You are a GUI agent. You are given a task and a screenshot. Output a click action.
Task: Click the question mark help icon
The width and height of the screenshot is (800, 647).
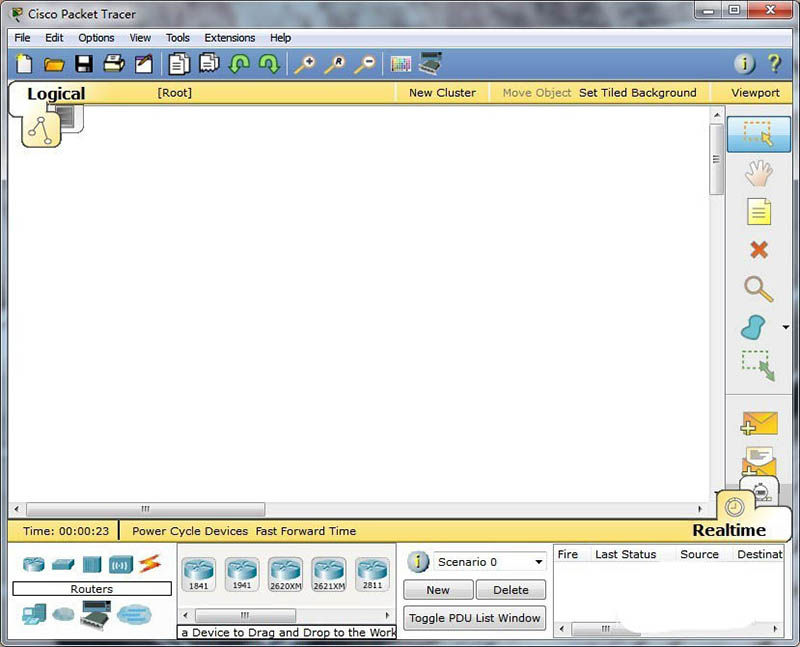(774, 64)
